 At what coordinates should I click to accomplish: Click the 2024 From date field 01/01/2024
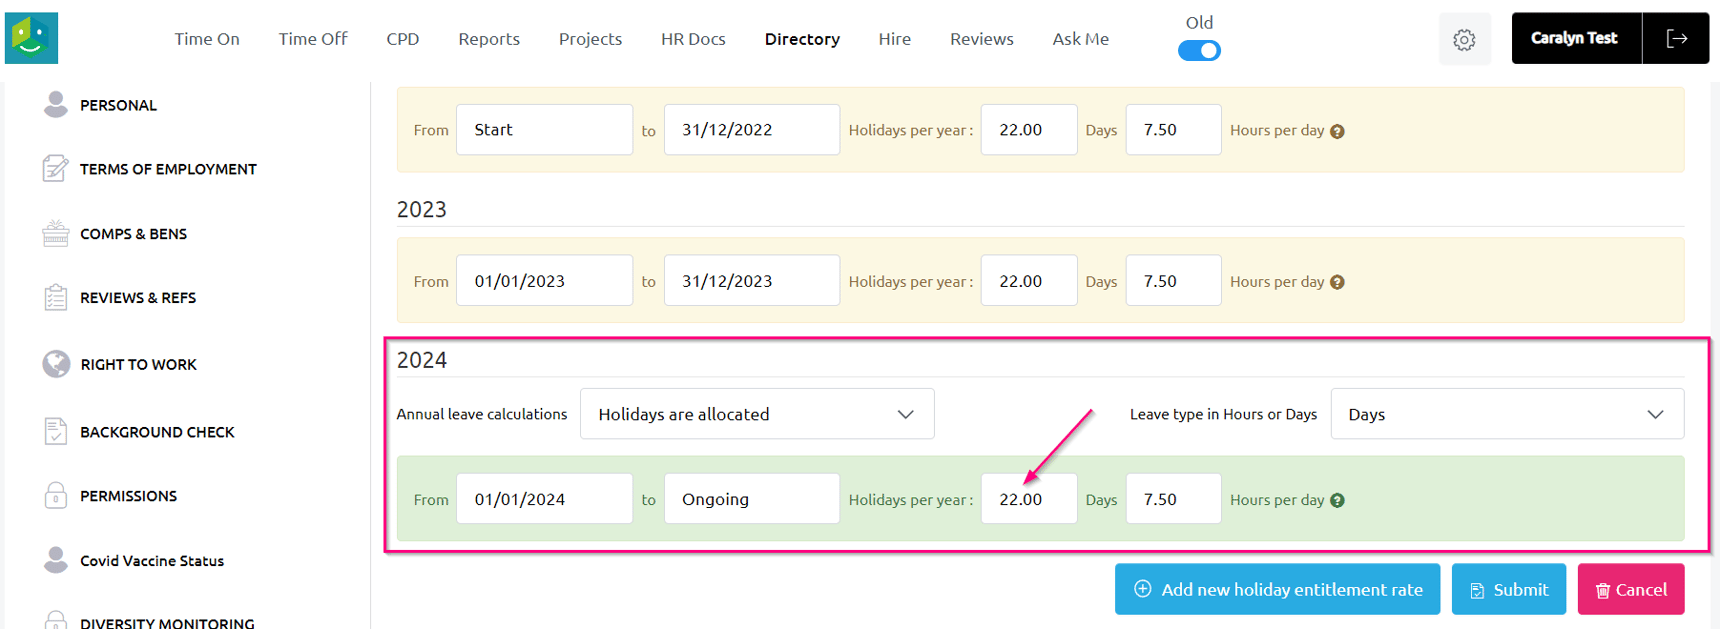coord(544,499)
